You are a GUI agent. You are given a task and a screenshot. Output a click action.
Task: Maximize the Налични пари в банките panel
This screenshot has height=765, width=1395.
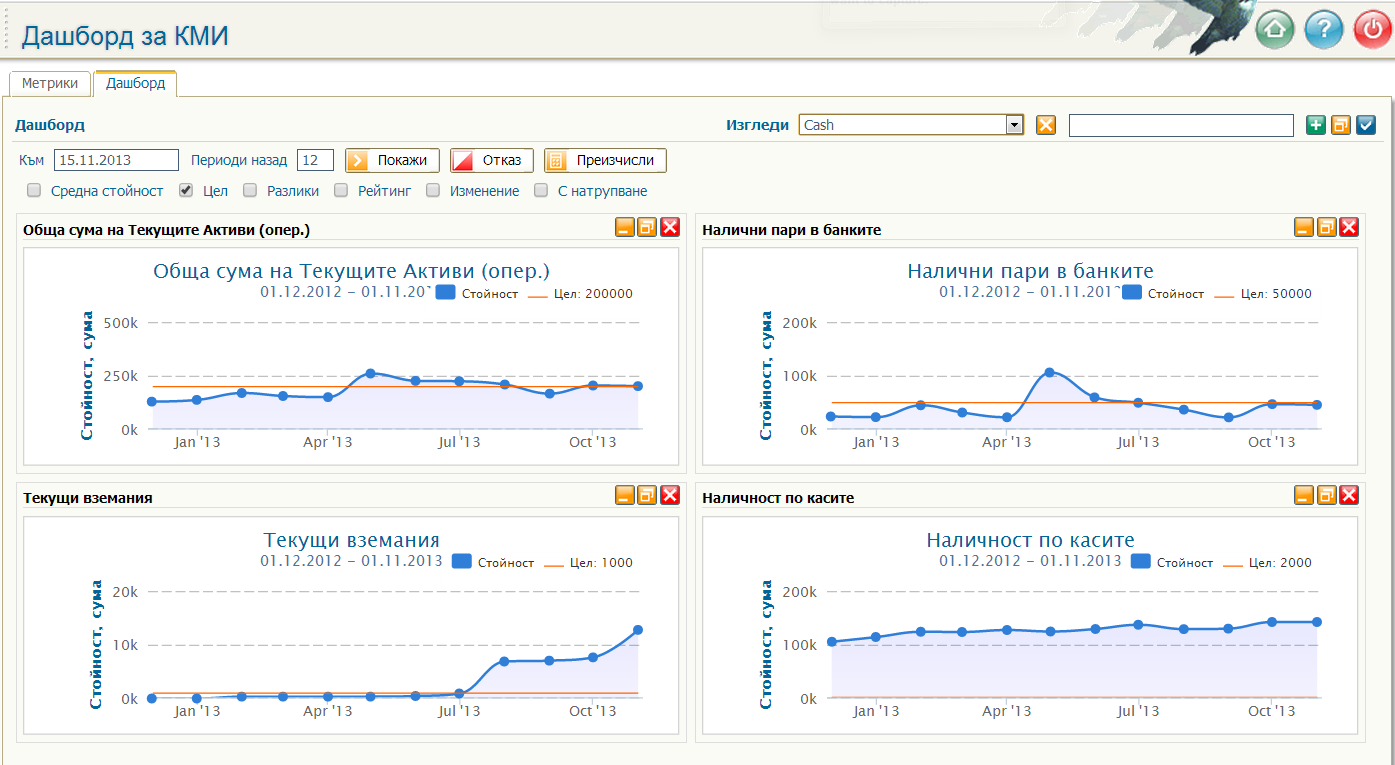[1326, 227]
